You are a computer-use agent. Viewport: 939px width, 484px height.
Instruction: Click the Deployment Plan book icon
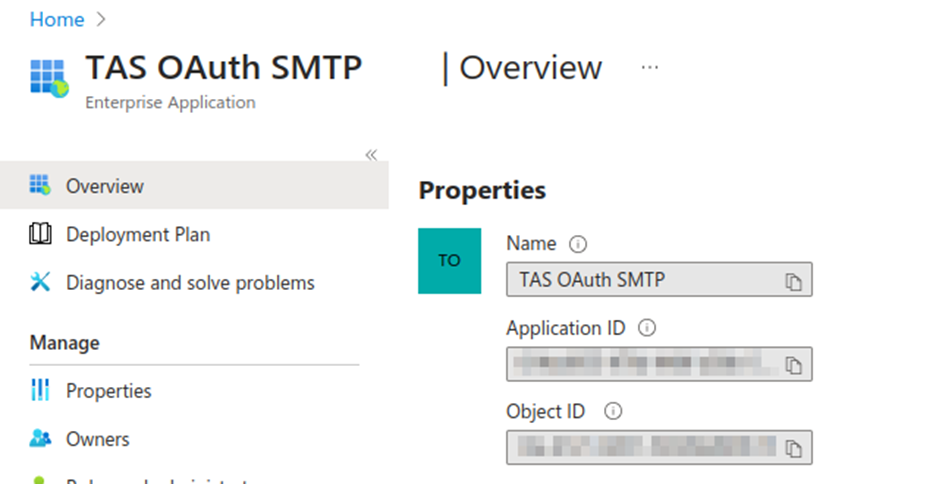[40, 235]
